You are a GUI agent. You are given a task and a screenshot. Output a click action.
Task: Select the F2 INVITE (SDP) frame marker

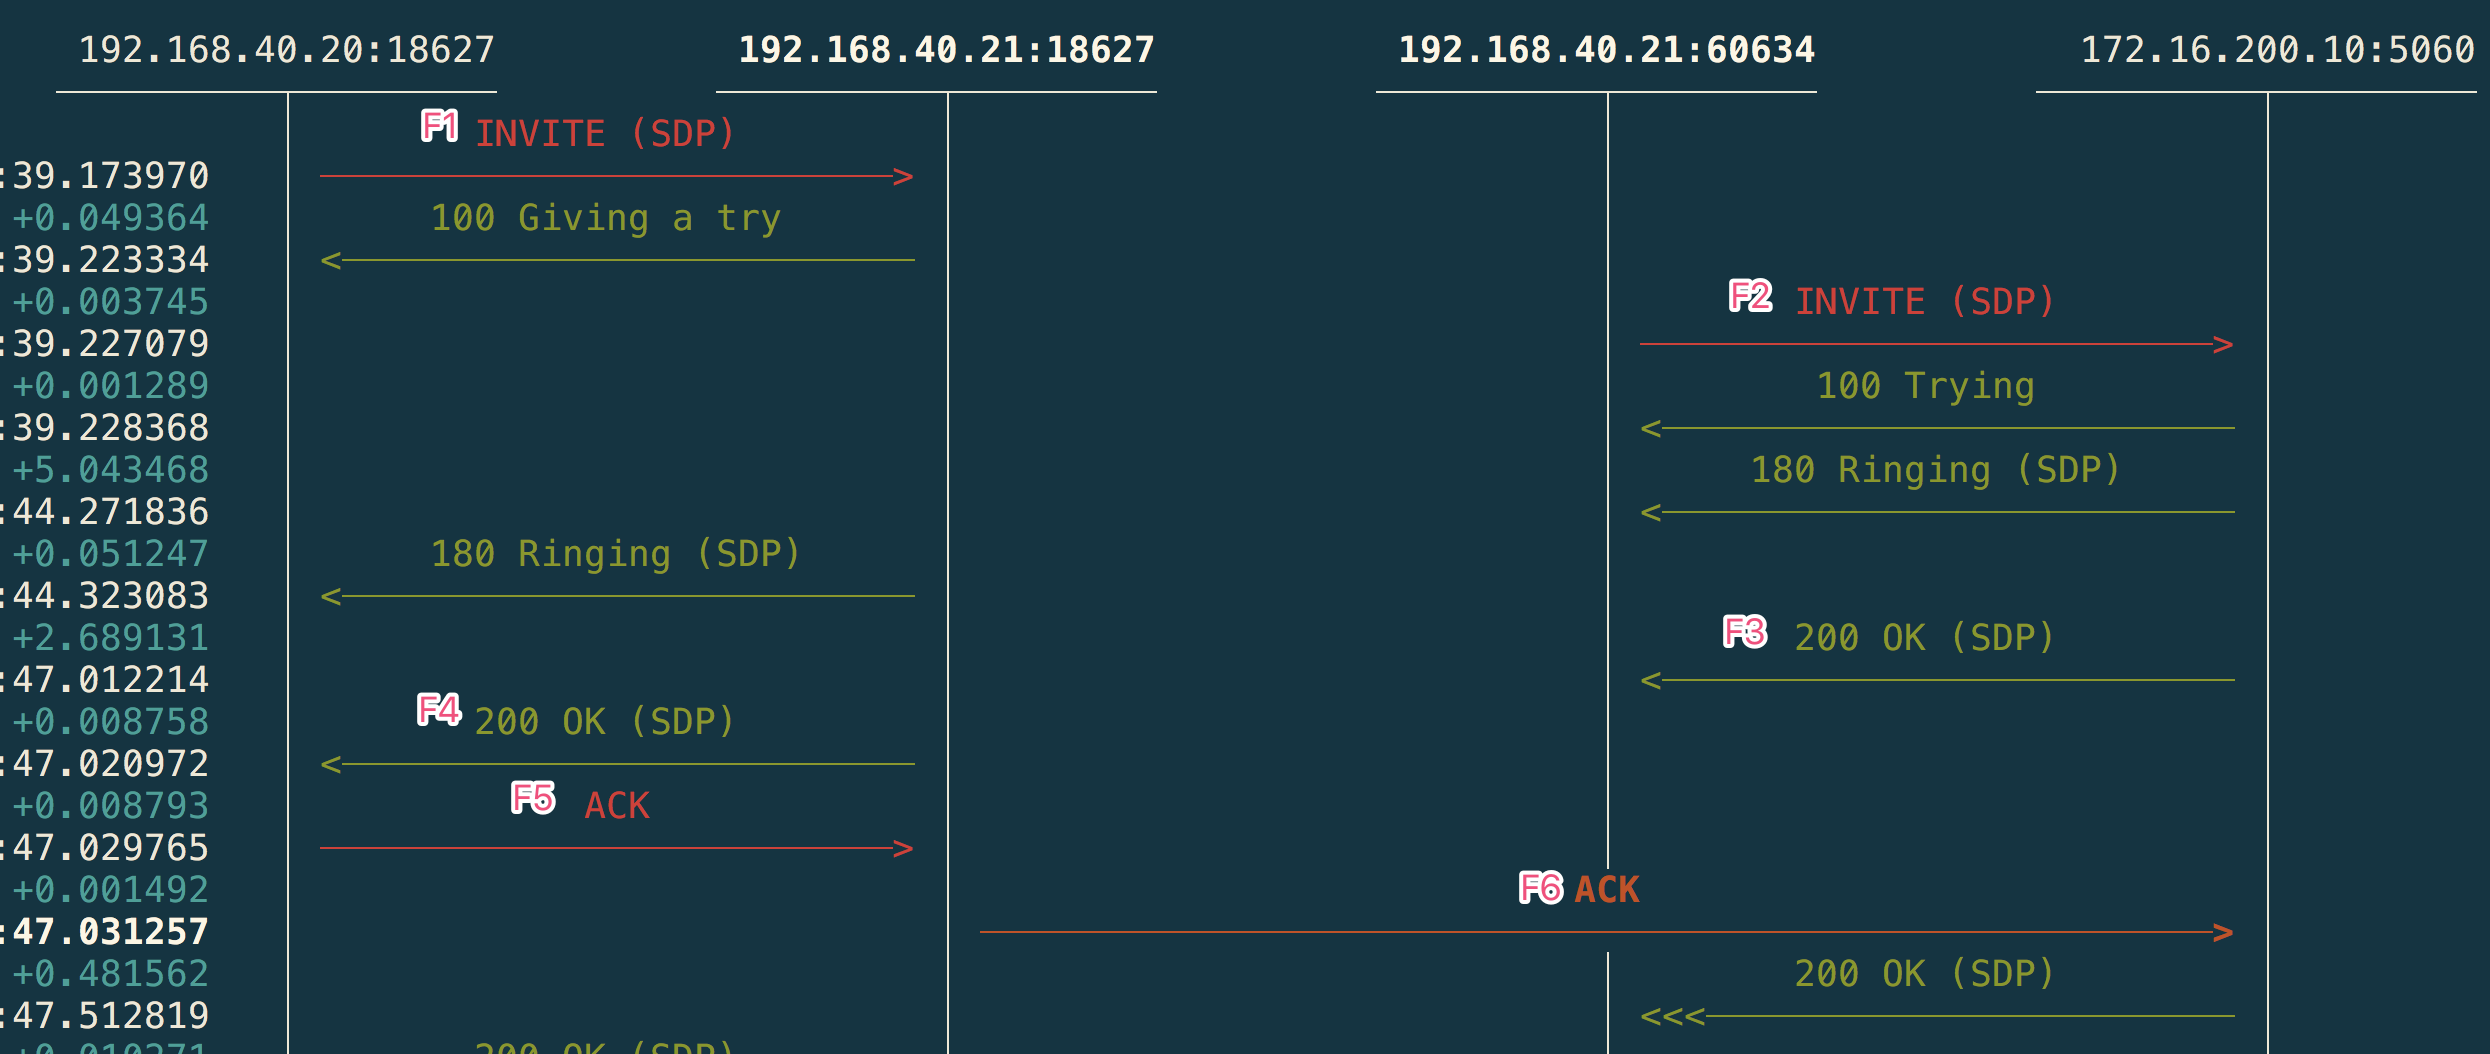tap(1750, 295)
